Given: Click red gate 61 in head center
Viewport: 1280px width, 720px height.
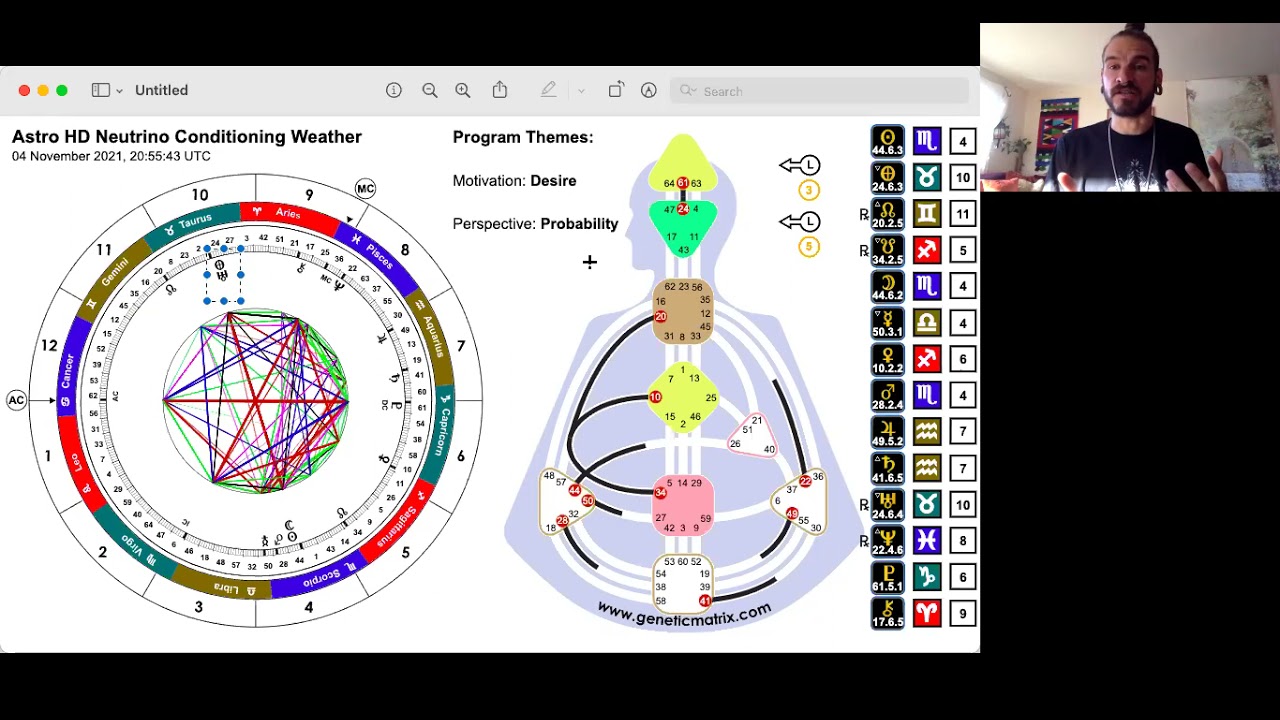Looking at the screenshot, I should tap(682, 183).
